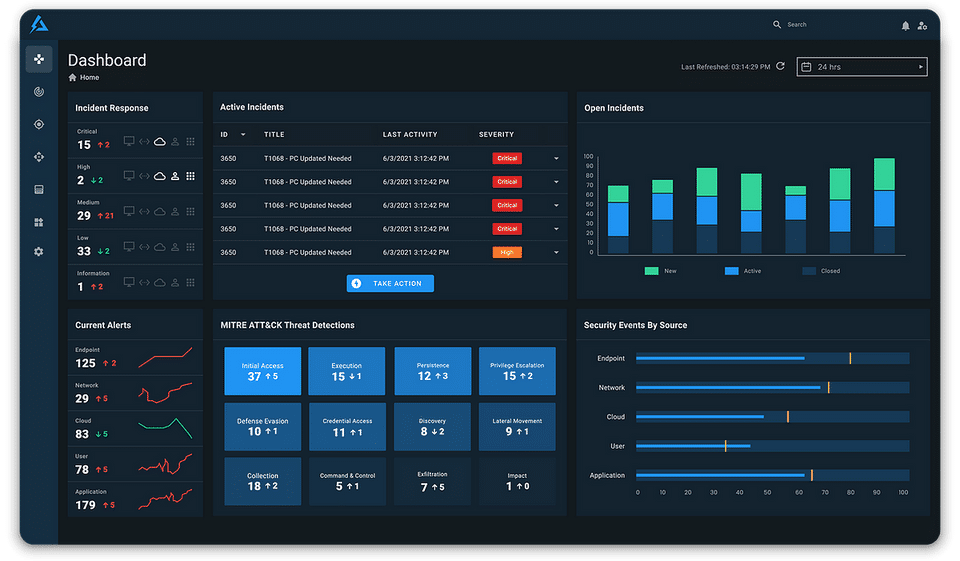Expand the first Critical incident row
Image resolution: width=960 pixels, height=561 pixels.
click(556, 159)
